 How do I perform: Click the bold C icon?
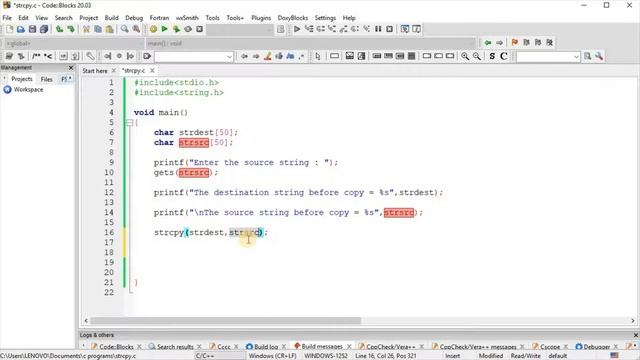click(x=504, y=56)
